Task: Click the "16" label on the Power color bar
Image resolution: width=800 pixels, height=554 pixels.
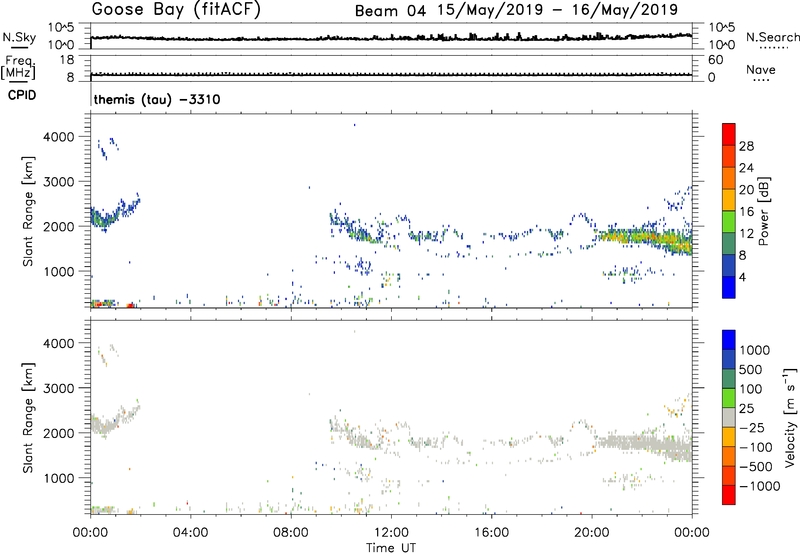Action: tap(746, 212)
